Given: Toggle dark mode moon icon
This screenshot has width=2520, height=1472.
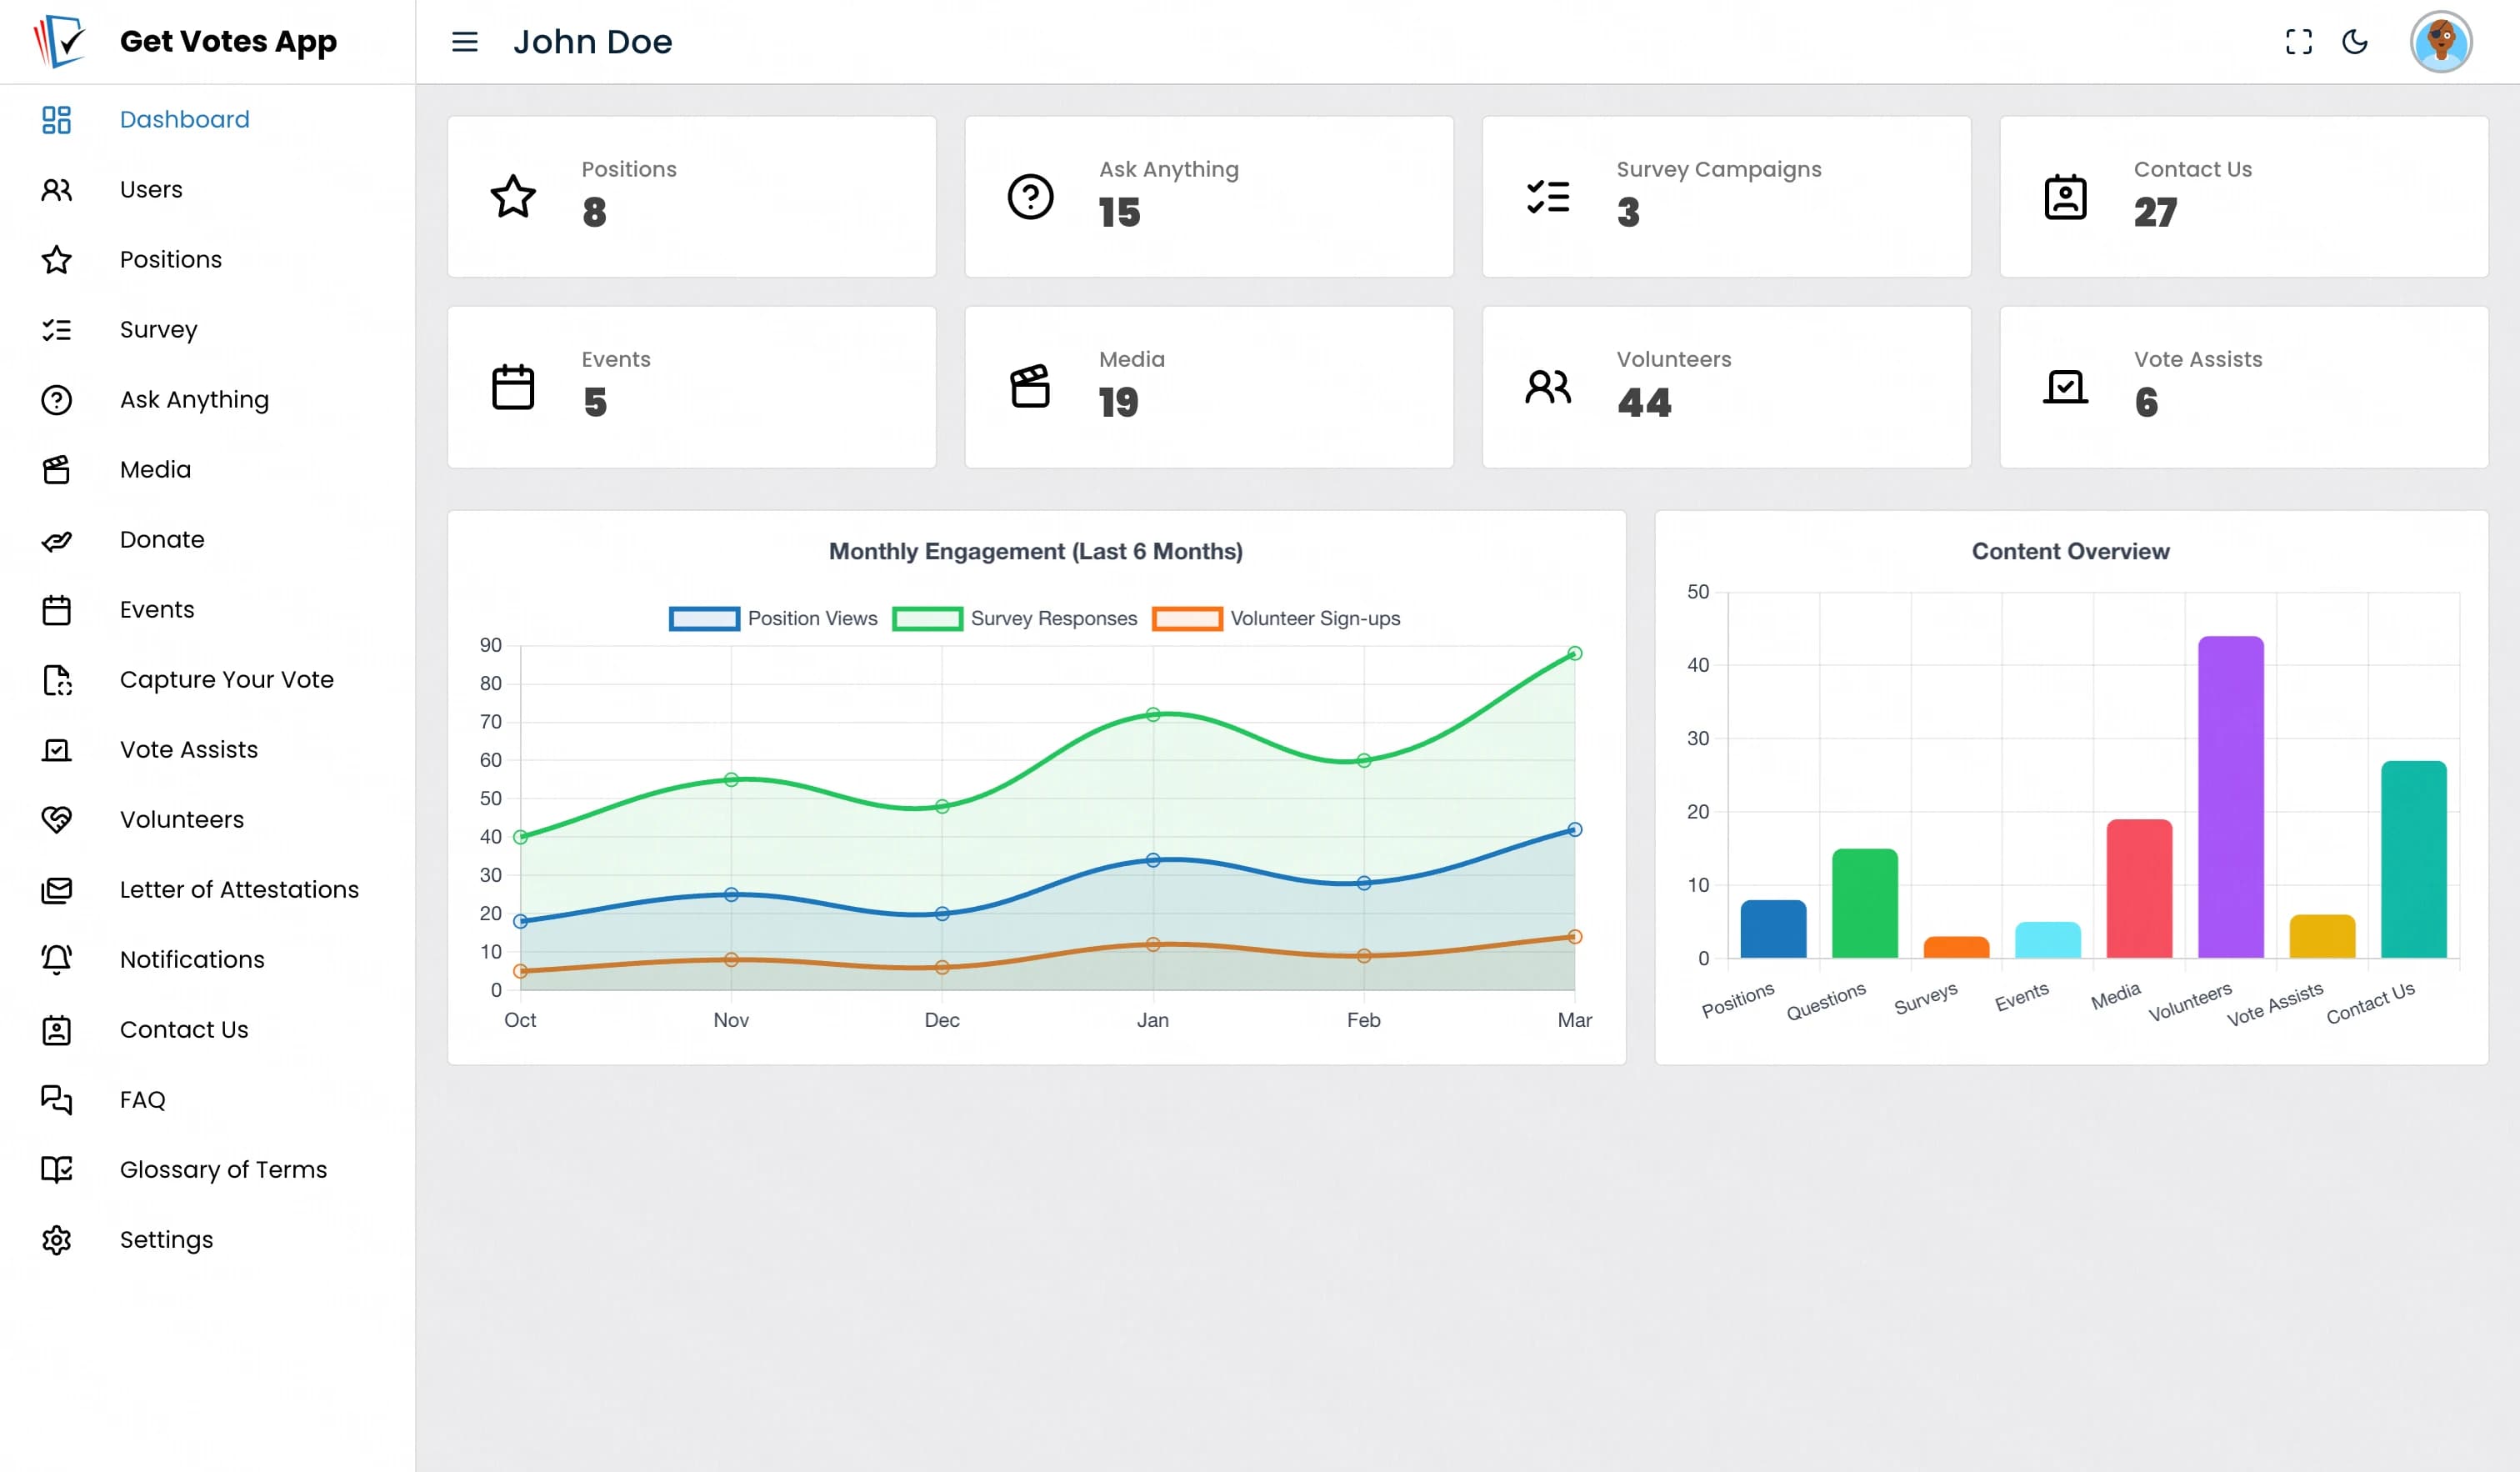Looking at the screenshot, I should tap(2355, 42).
